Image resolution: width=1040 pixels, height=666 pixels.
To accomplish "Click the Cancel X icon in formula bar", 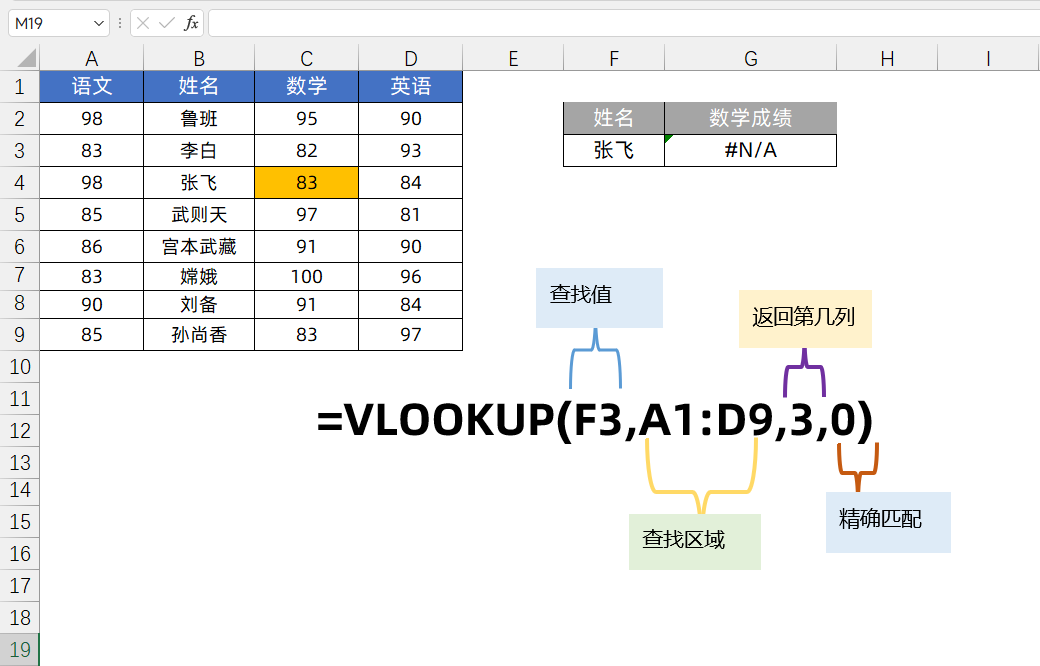I will point(144,23).
